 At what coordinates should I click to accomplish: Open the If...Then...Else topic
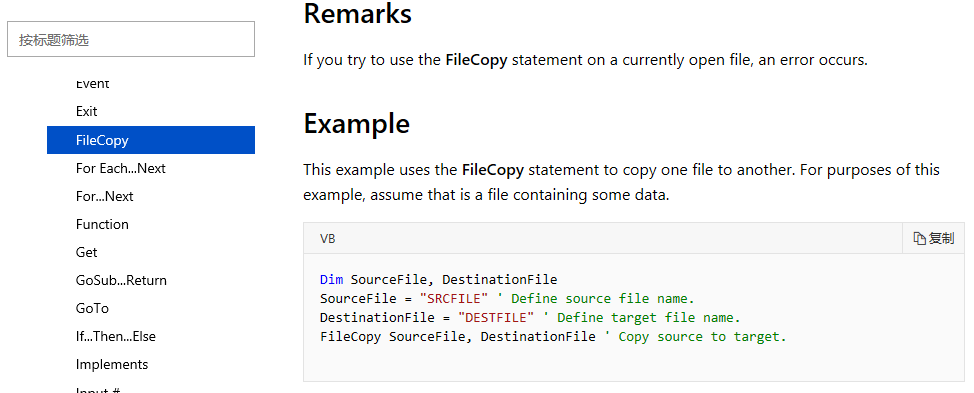click(x=116, y=336)
